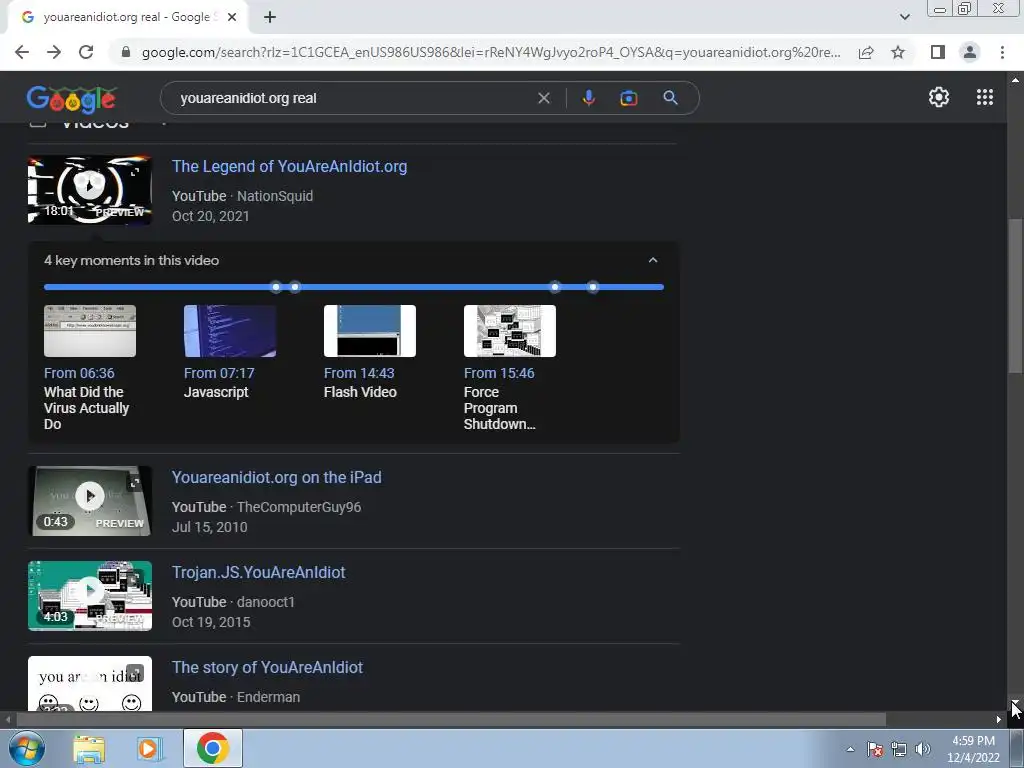Viewport: 1024px width, 768px height.
Task: Open a new browser tab
Action: pos(270,18)
